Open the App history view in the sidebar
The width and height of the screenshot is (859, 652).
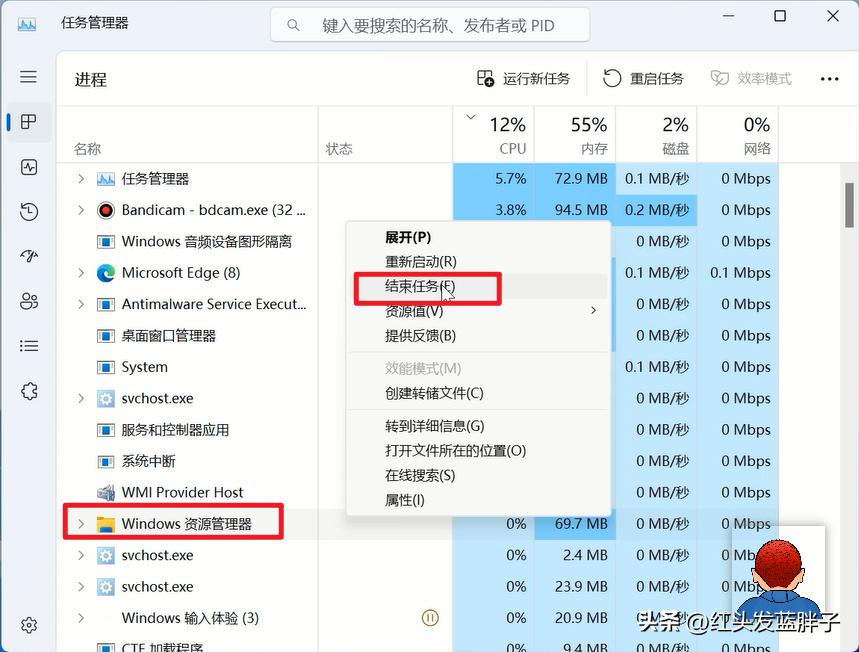pyautogui.click(x=28, y=211)
